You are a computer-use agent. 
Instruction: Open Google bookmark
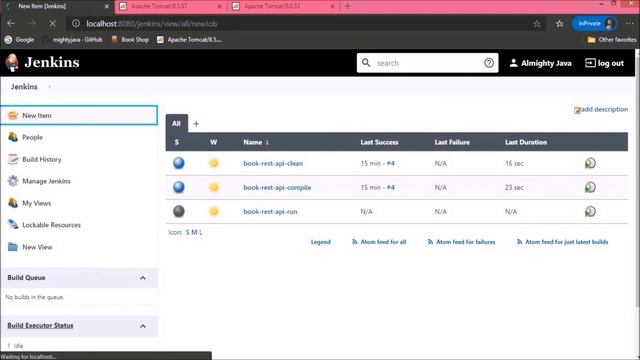tap(20, 40)
